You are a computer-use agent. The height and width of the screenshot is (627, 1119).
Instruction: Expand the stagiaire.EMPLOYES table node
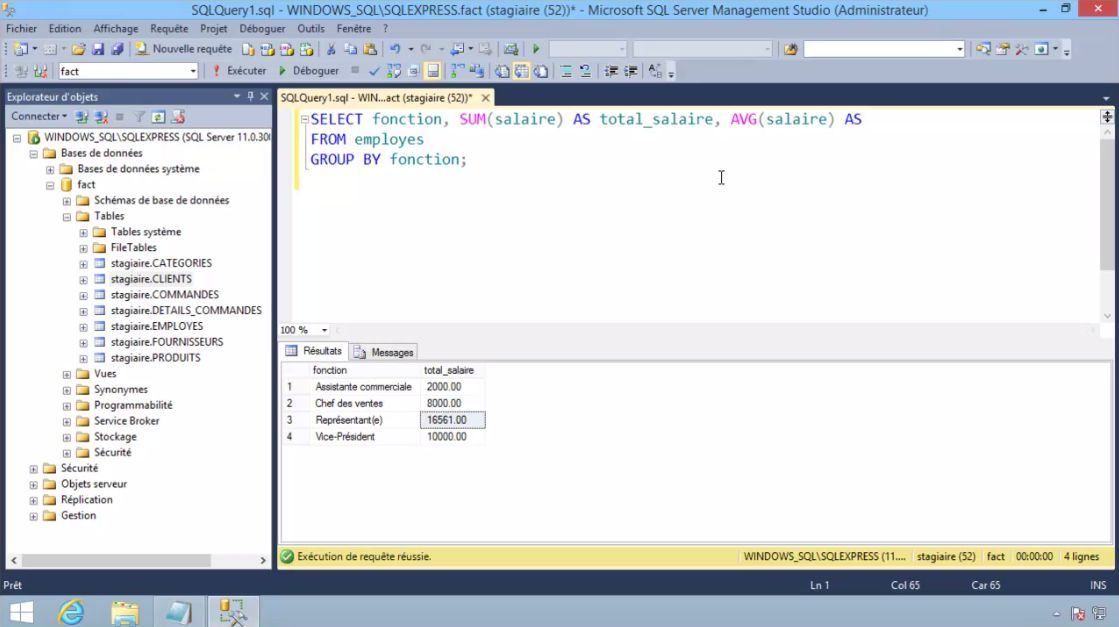(83, 327)
